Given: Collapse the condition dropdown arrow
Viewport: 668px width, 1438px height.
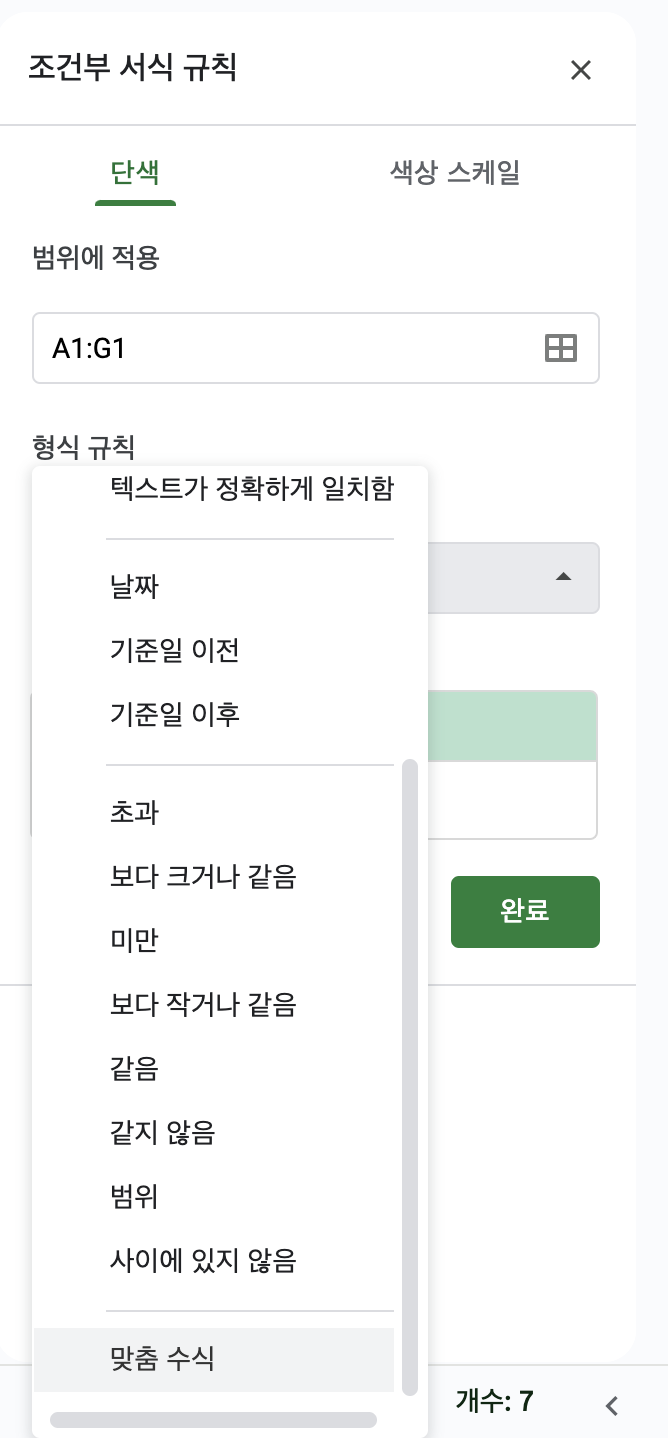Looking at the screenshot, I should [563, 578].
